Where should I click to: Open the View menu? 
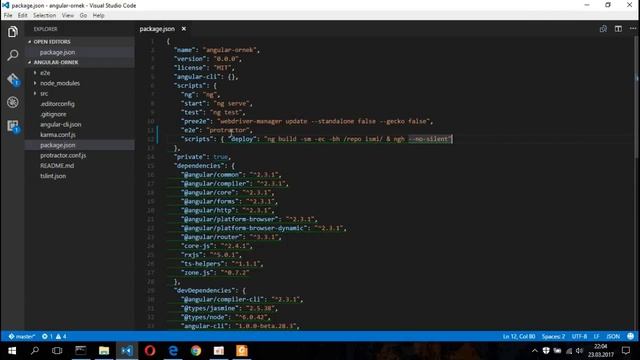pyautogui.click(x=68, y=16)
